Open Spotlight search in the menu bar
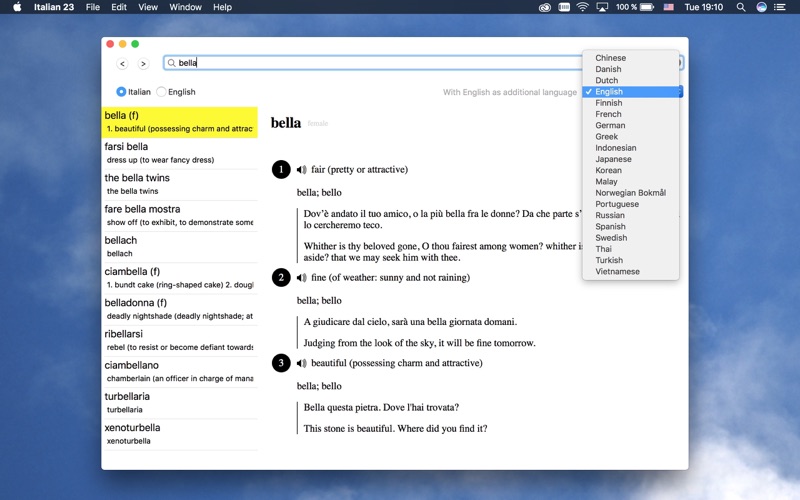 [x=741, y=7]
